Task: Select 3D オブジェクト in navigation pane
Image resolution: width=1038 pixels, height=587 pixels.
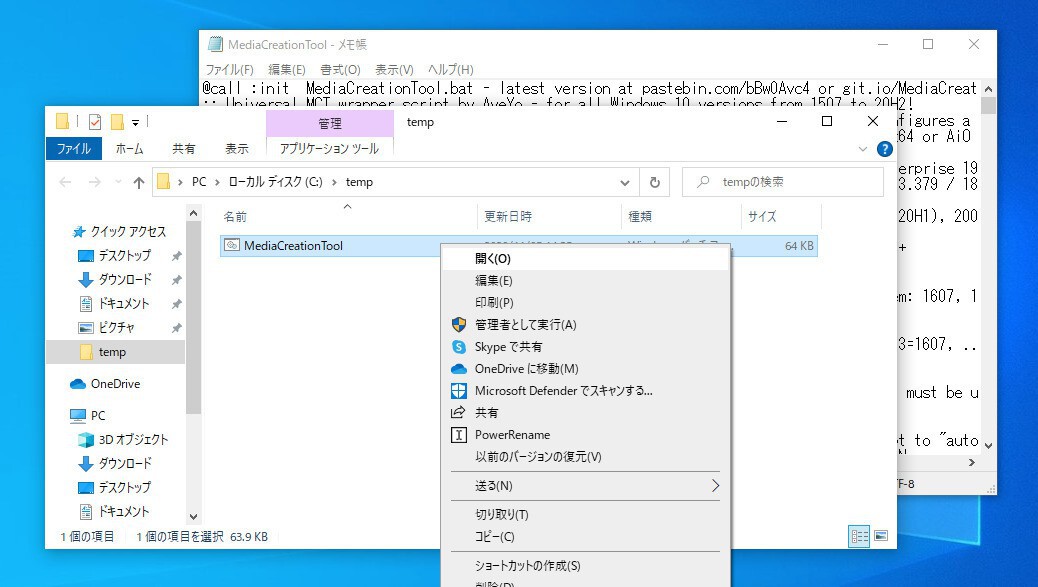Action: tap(133, 439)
